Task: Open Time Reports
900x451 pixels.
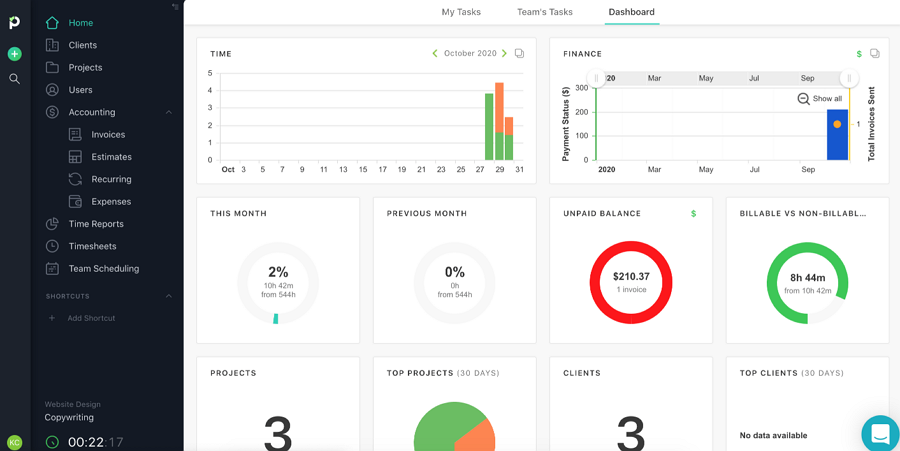Action: click(96, 224)
